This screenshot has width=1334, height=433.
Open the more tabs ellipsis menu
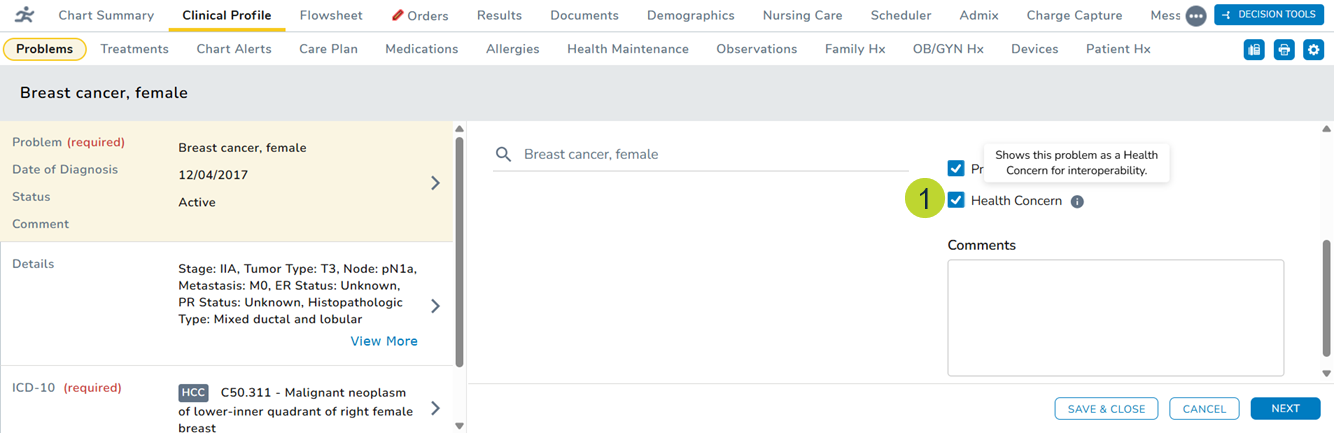(1195, 16)
